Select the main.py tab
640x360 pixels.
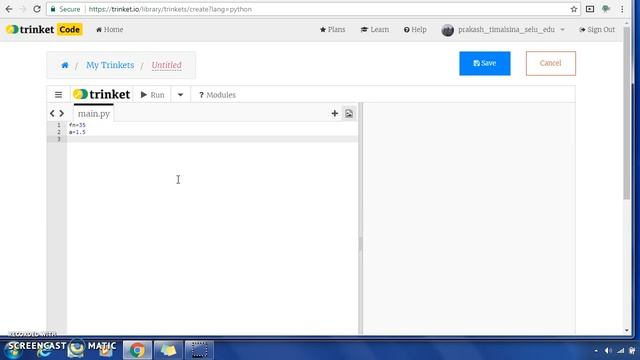click(94, 113)
